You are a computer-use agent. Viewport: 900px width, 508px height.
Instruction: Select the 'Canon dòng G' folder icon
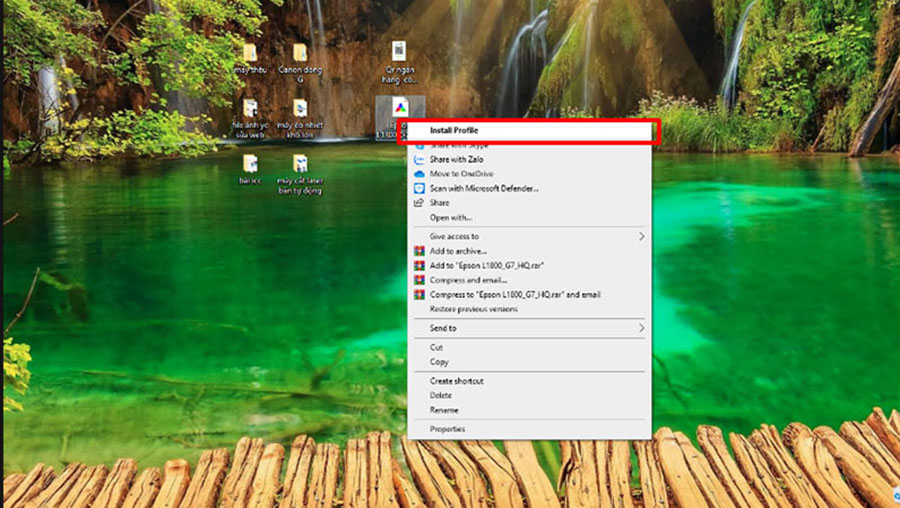(299, 54)
